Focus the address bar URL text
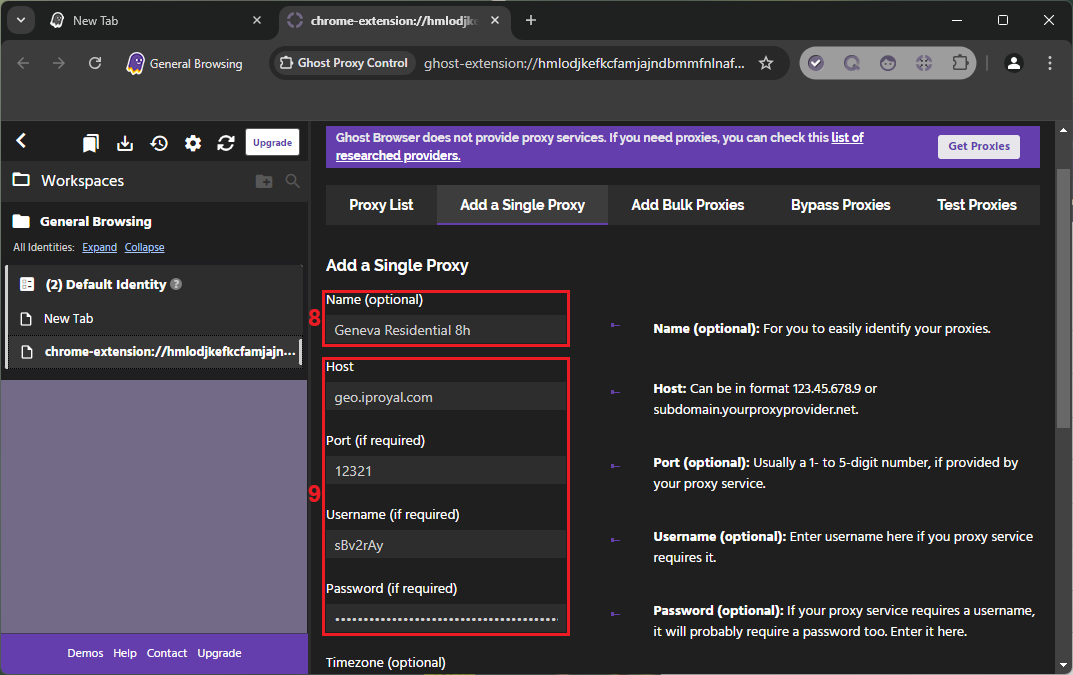This screenshot has width=1073, height=675. 584,63
